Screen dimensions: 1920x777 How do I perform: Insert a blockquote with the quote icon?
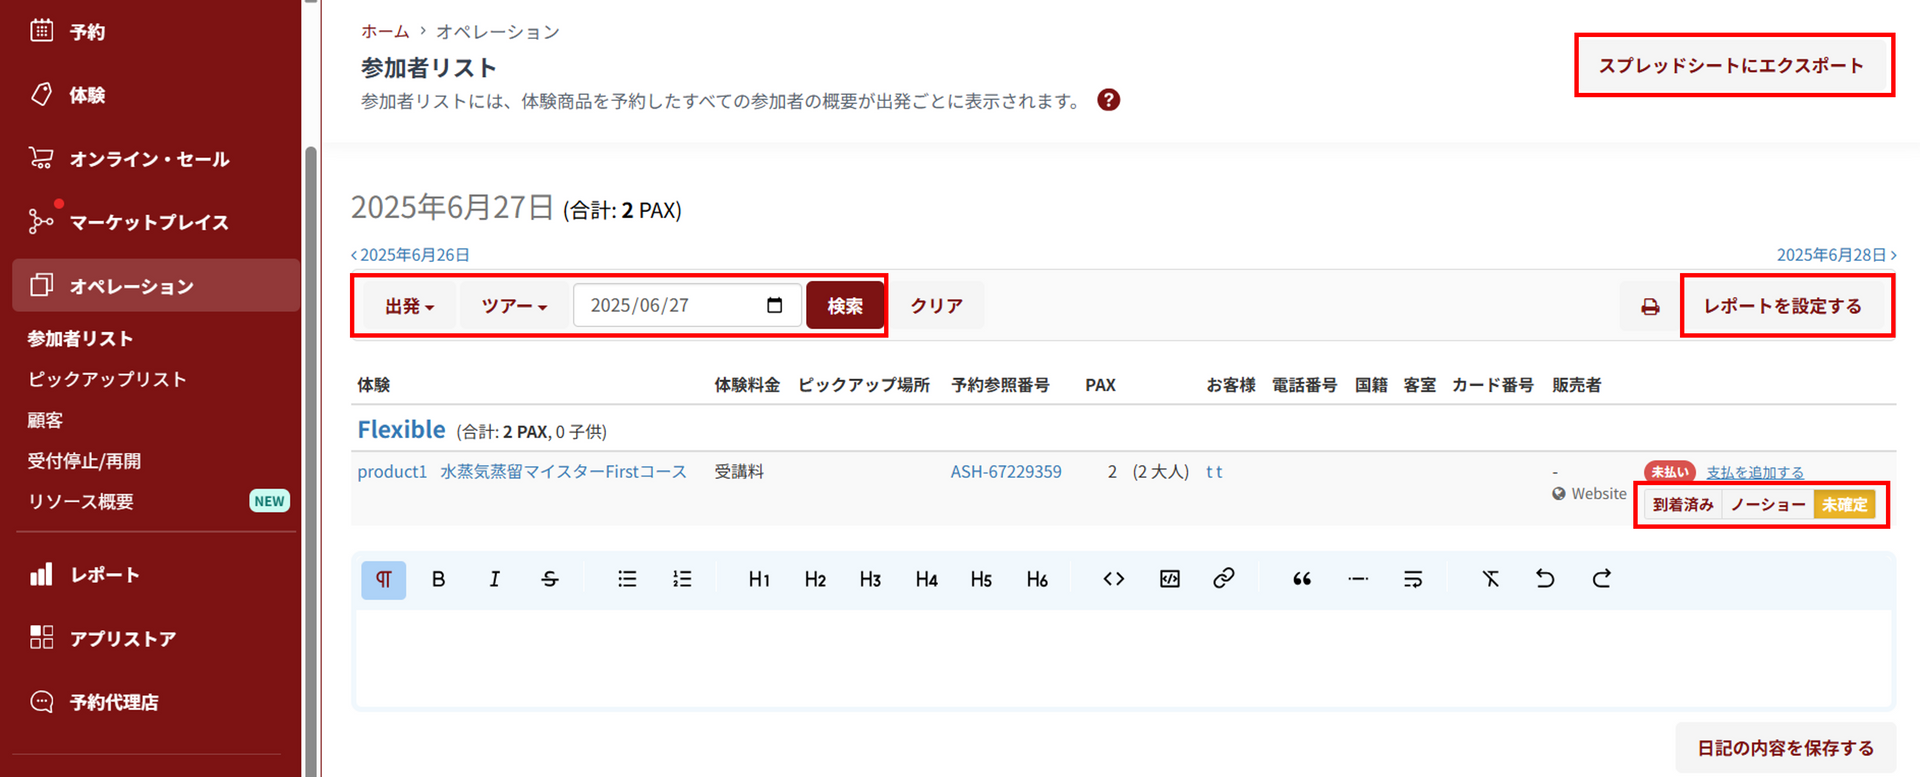click(x=1301, y=579)
